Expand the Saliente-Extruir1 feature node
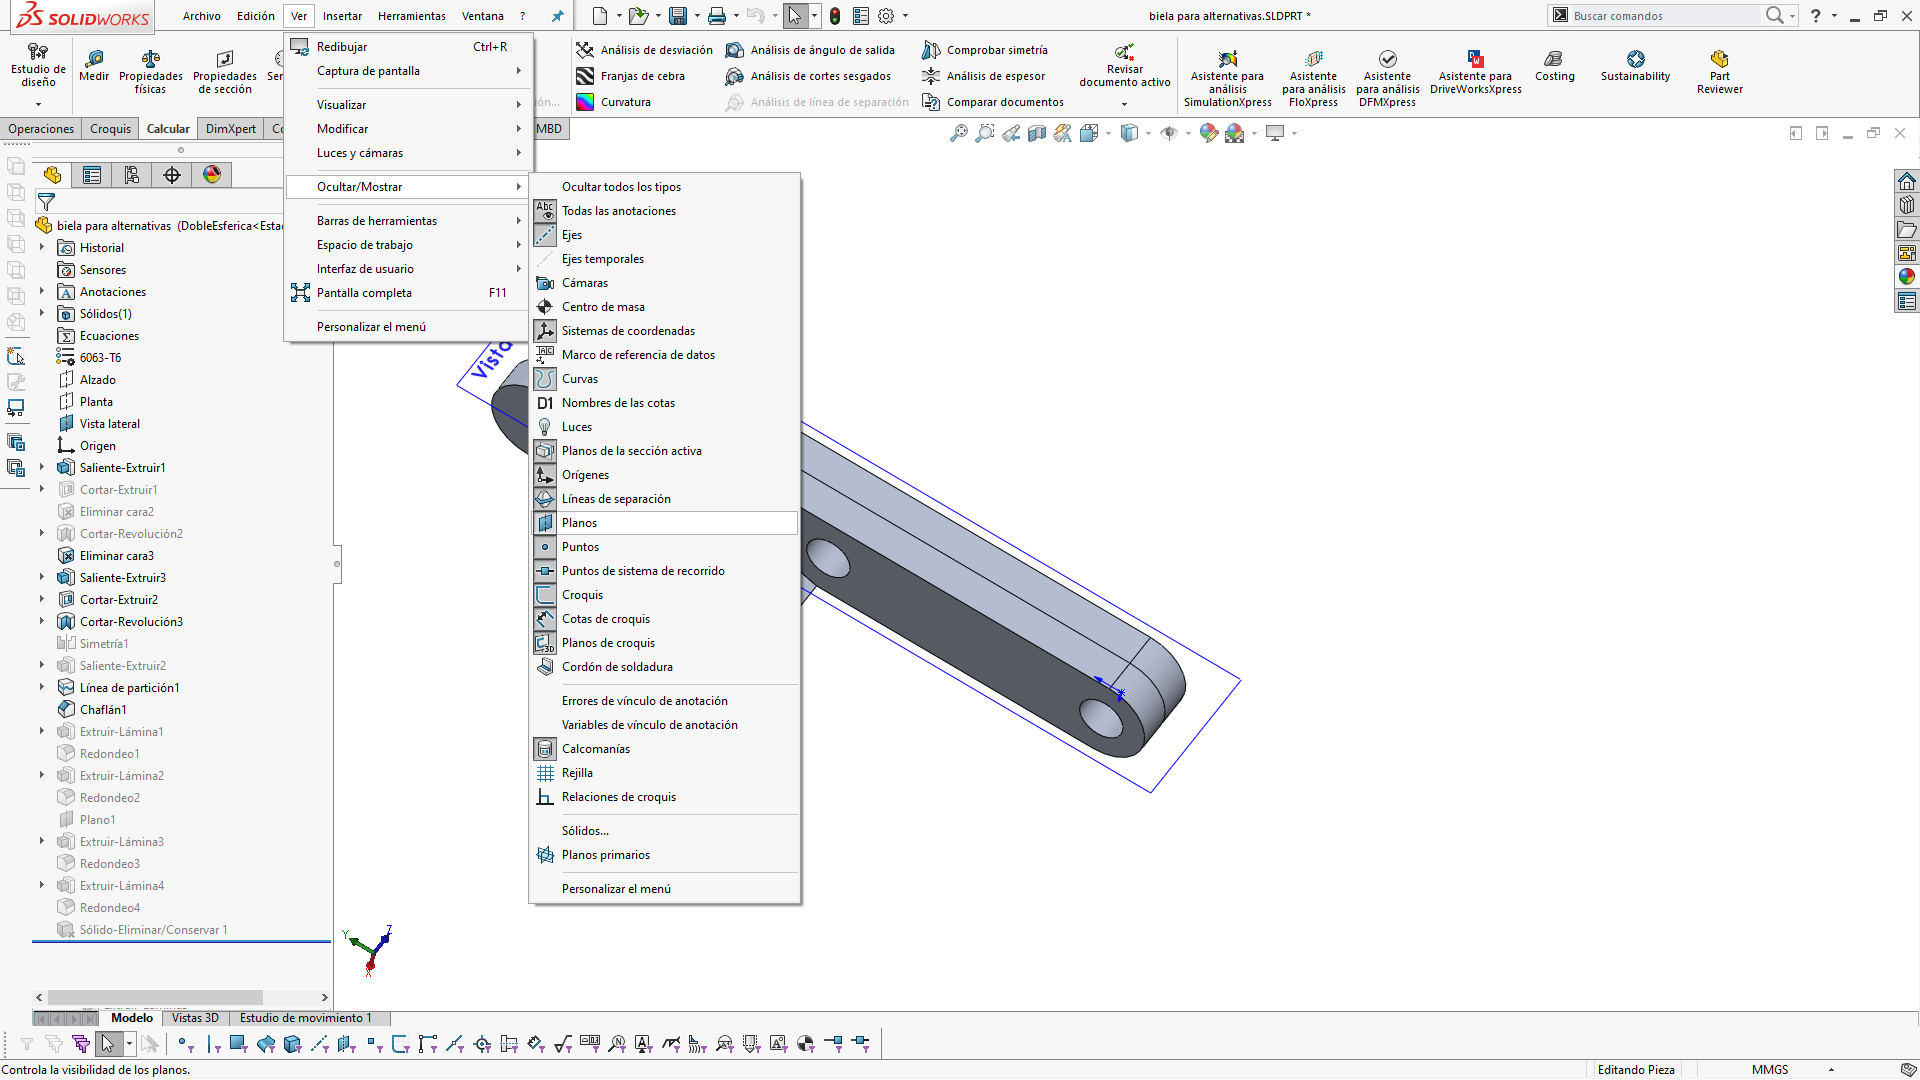This screenshot has height=1080, width=1920. coord(42,468)
